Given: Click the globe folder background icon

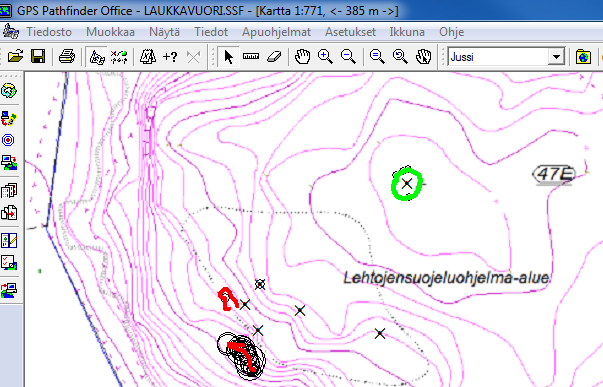Looking at the screenshot, I should [583, 57].
